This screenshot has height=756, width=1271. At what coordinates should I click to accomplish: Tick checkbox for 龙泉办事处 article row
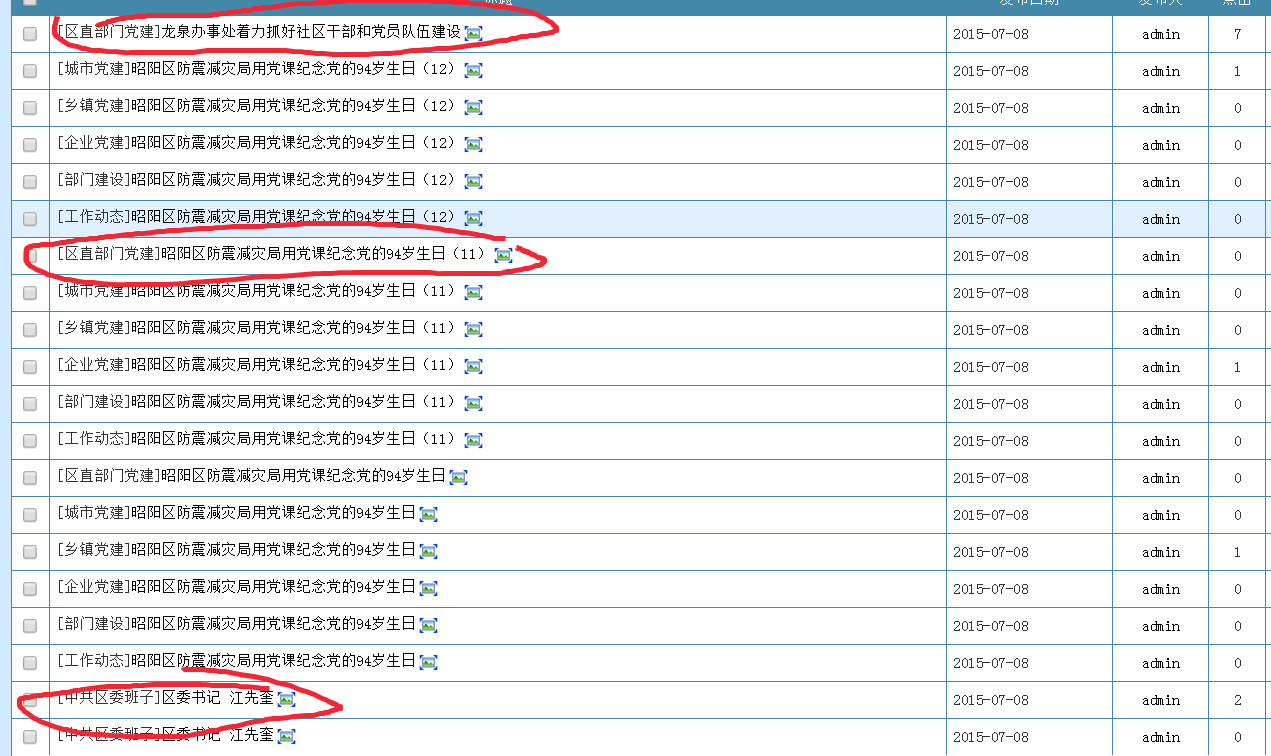click(30, 34)
